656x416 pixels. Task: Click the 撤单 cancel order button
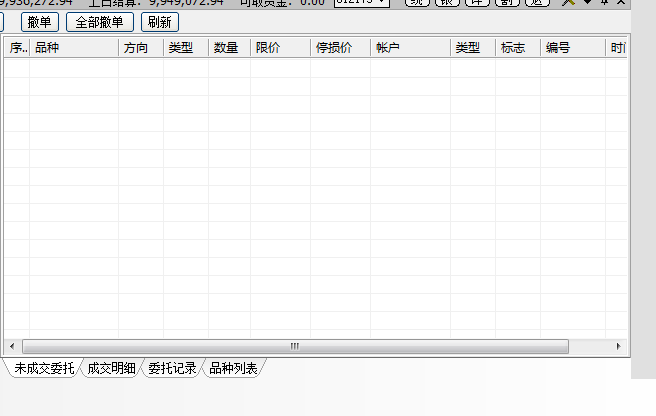40,22
